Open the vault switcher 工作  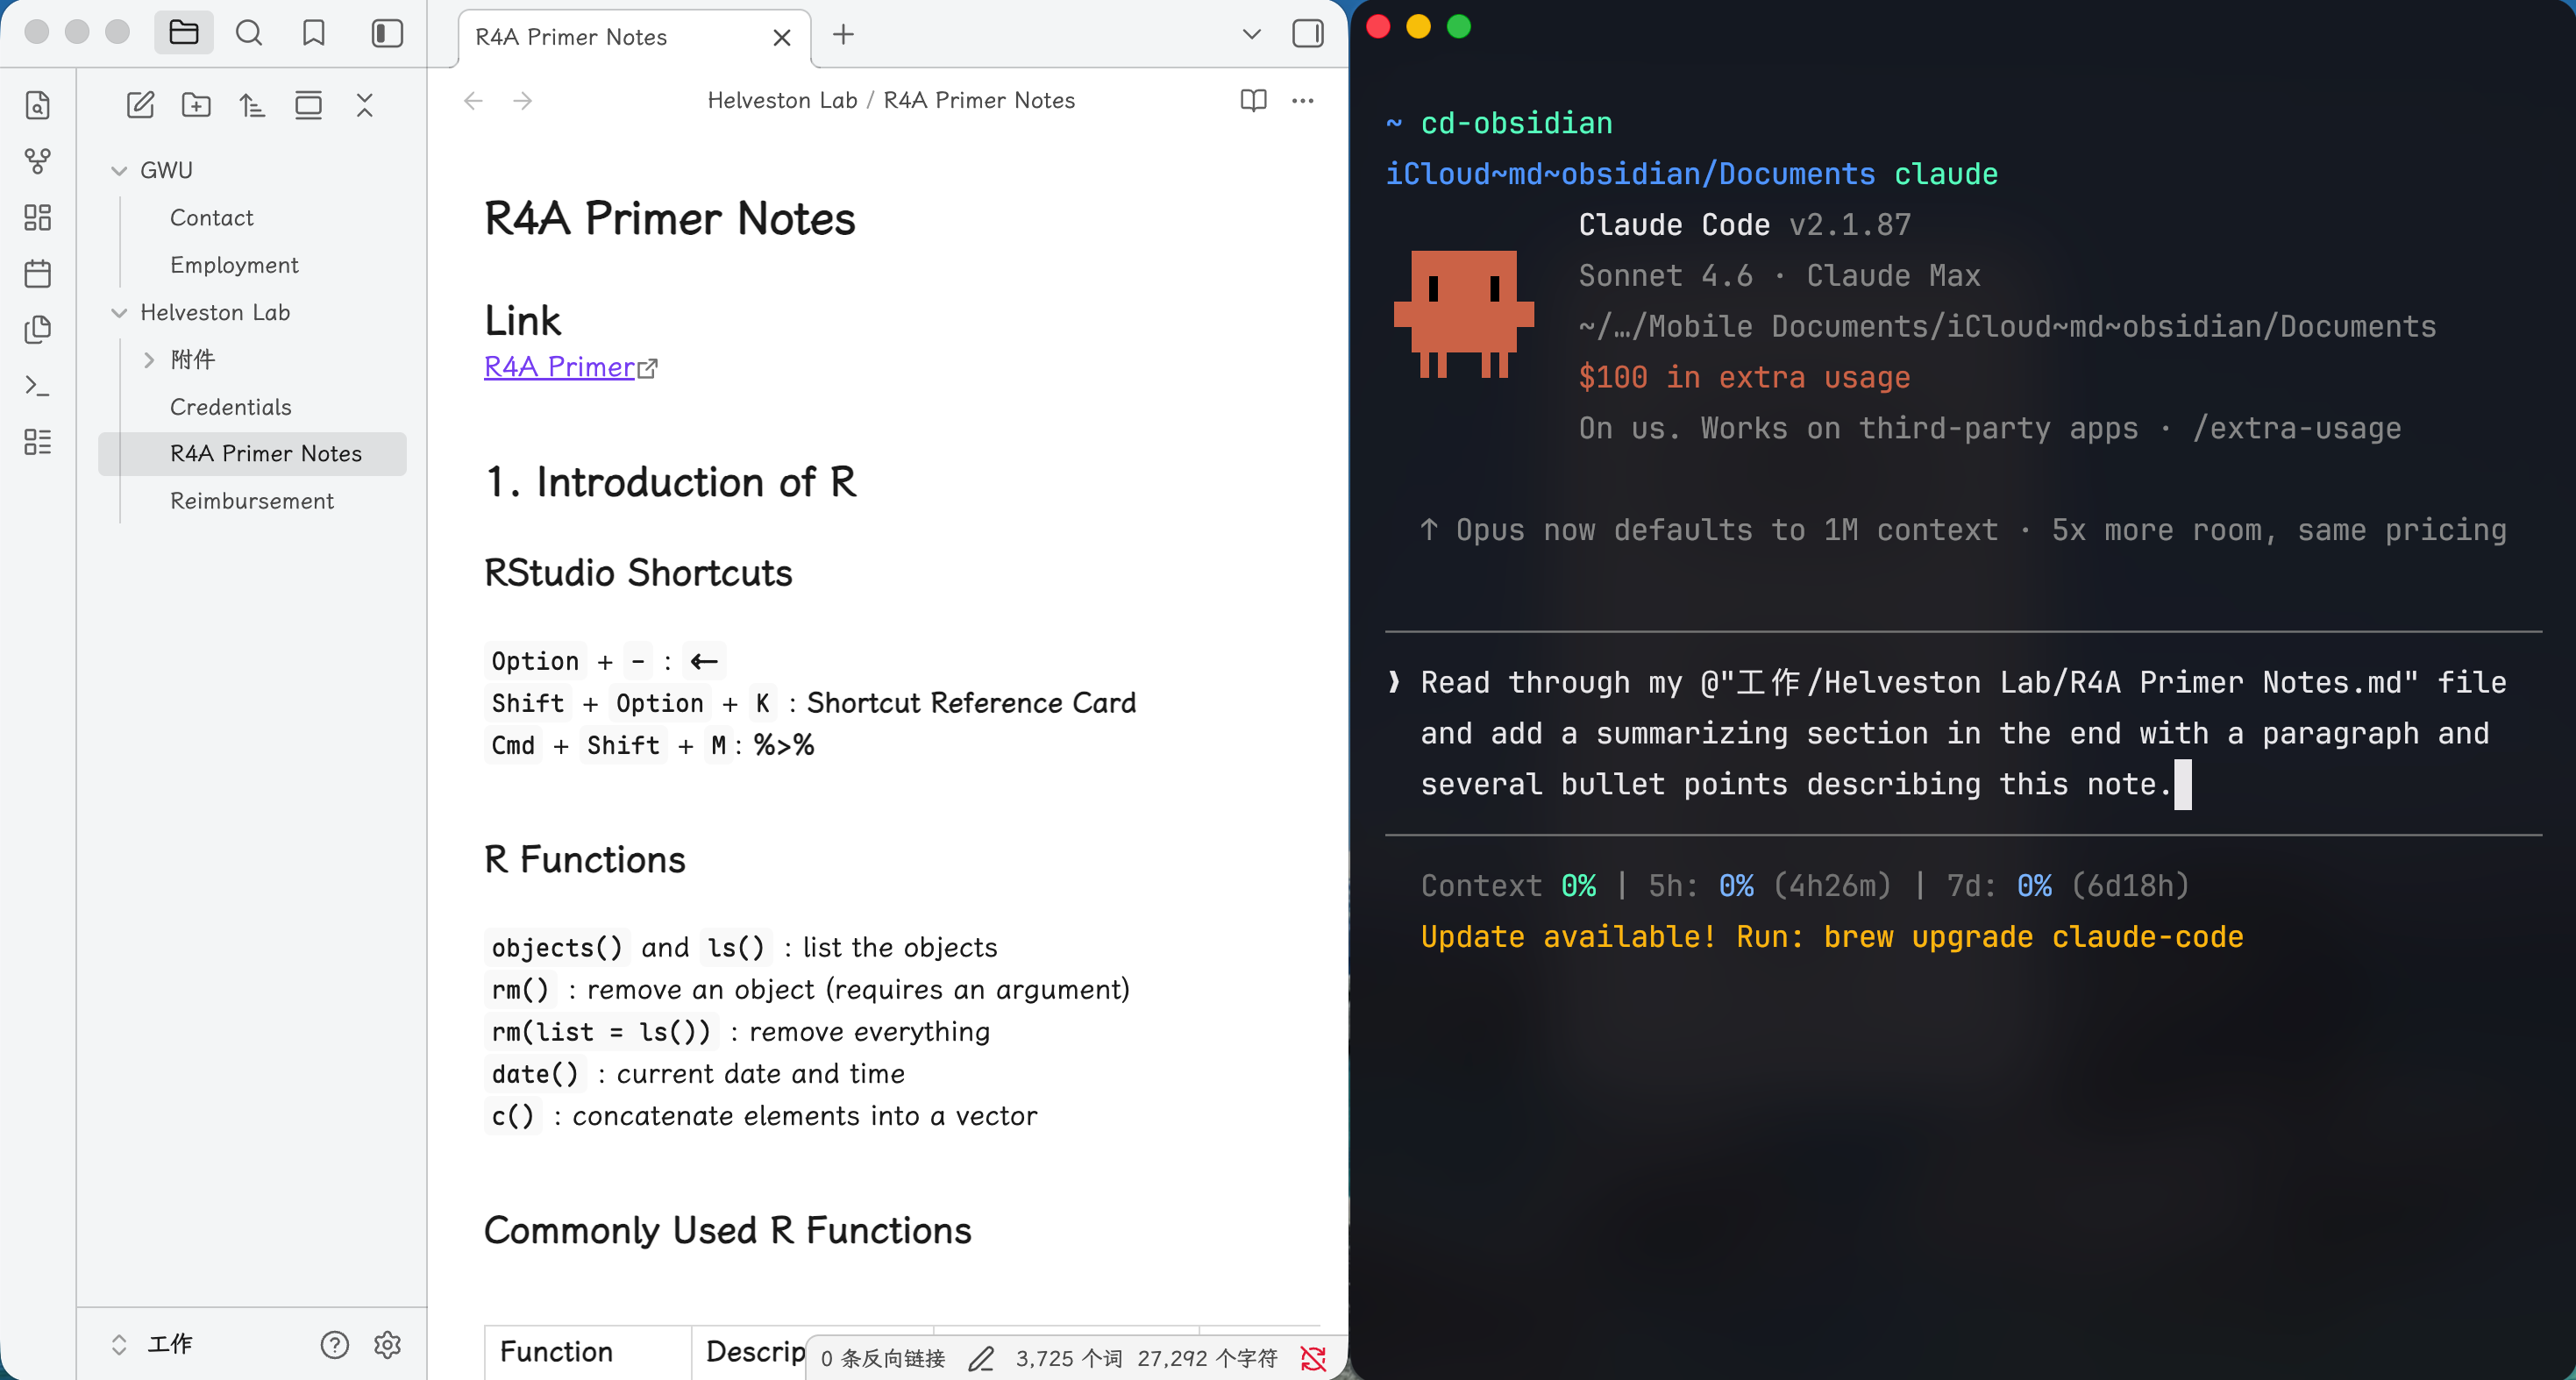point(168,1343)
